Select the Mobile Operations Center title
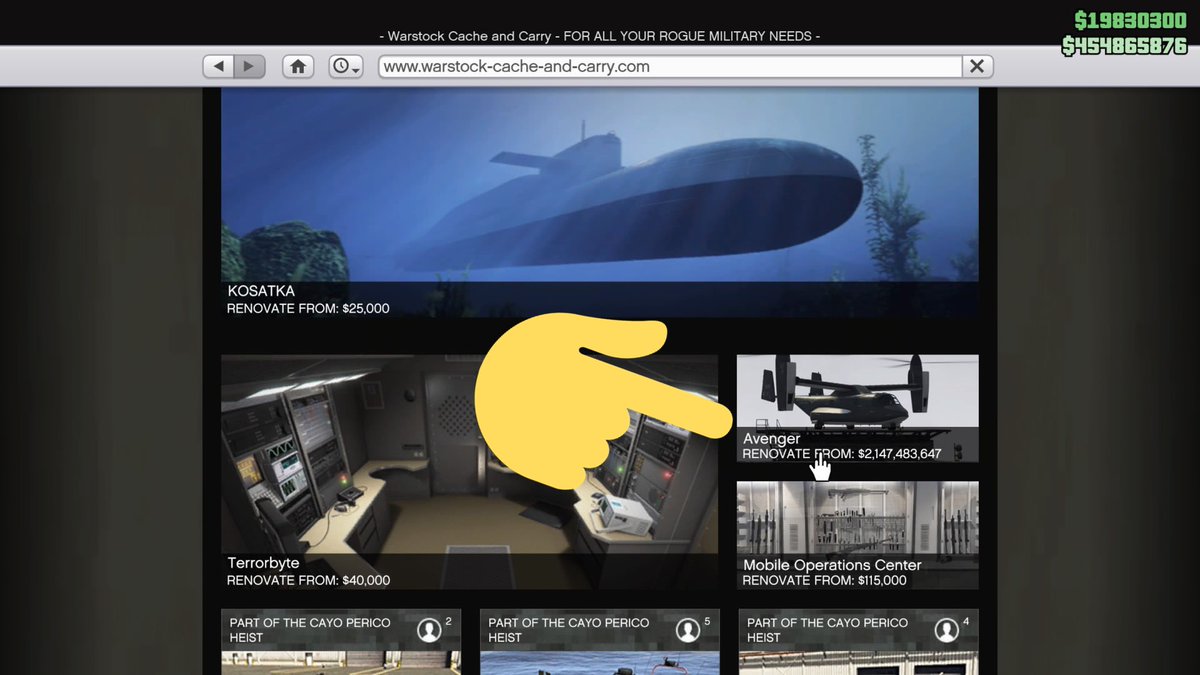This screenshot has width=1200, height=675. (x=832, y=565)
